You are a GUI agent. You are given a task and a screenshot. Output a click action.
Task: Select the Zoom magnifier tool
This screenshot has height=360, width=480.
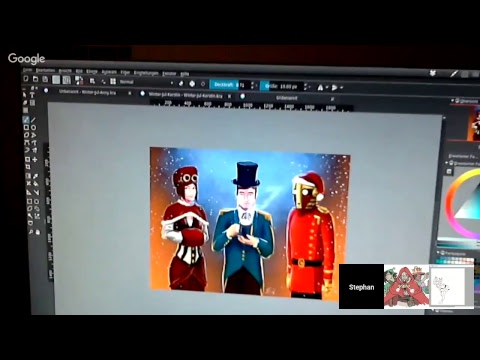pos(30,231)
